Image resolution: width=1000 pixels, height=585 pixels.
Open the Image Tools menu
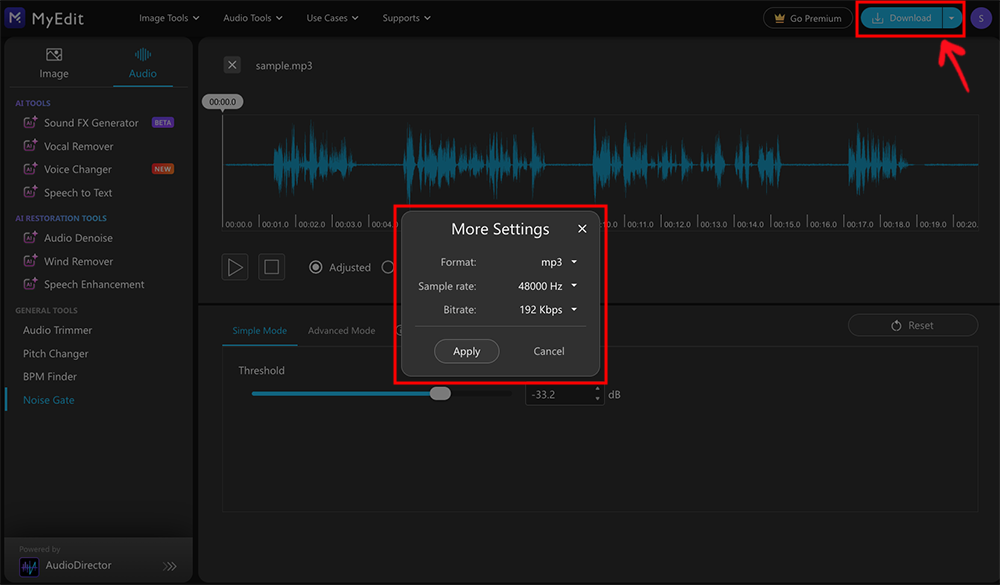168,17
